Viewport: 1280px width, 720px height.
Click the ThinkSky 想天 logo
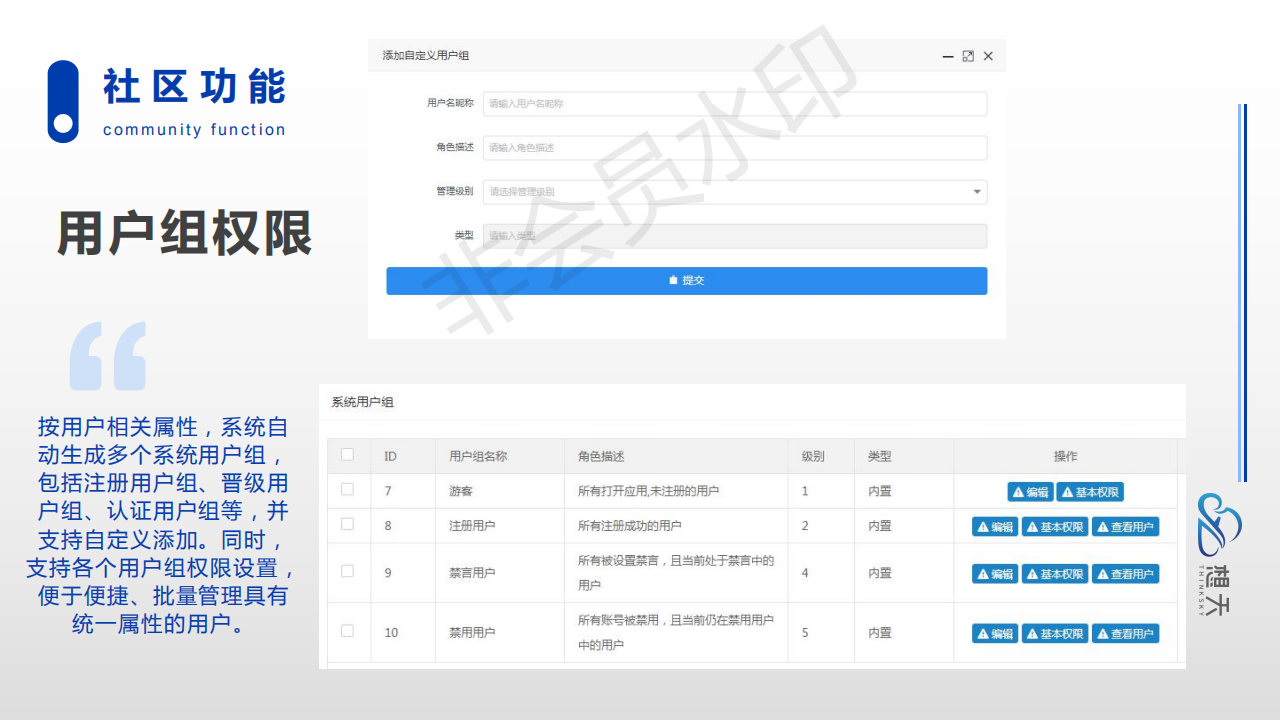1220,552
